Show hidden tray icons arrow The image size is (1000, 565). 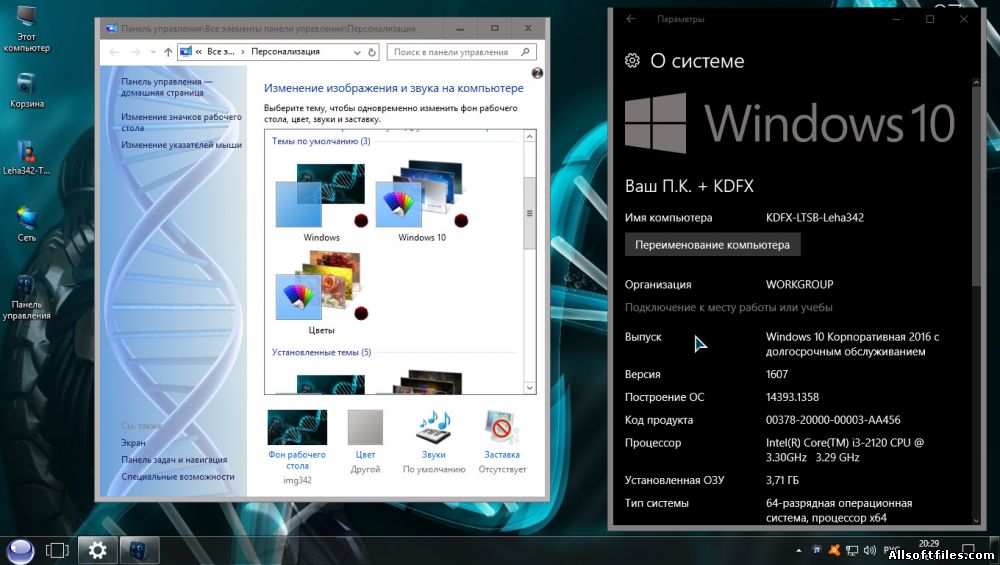coord(798,550)
